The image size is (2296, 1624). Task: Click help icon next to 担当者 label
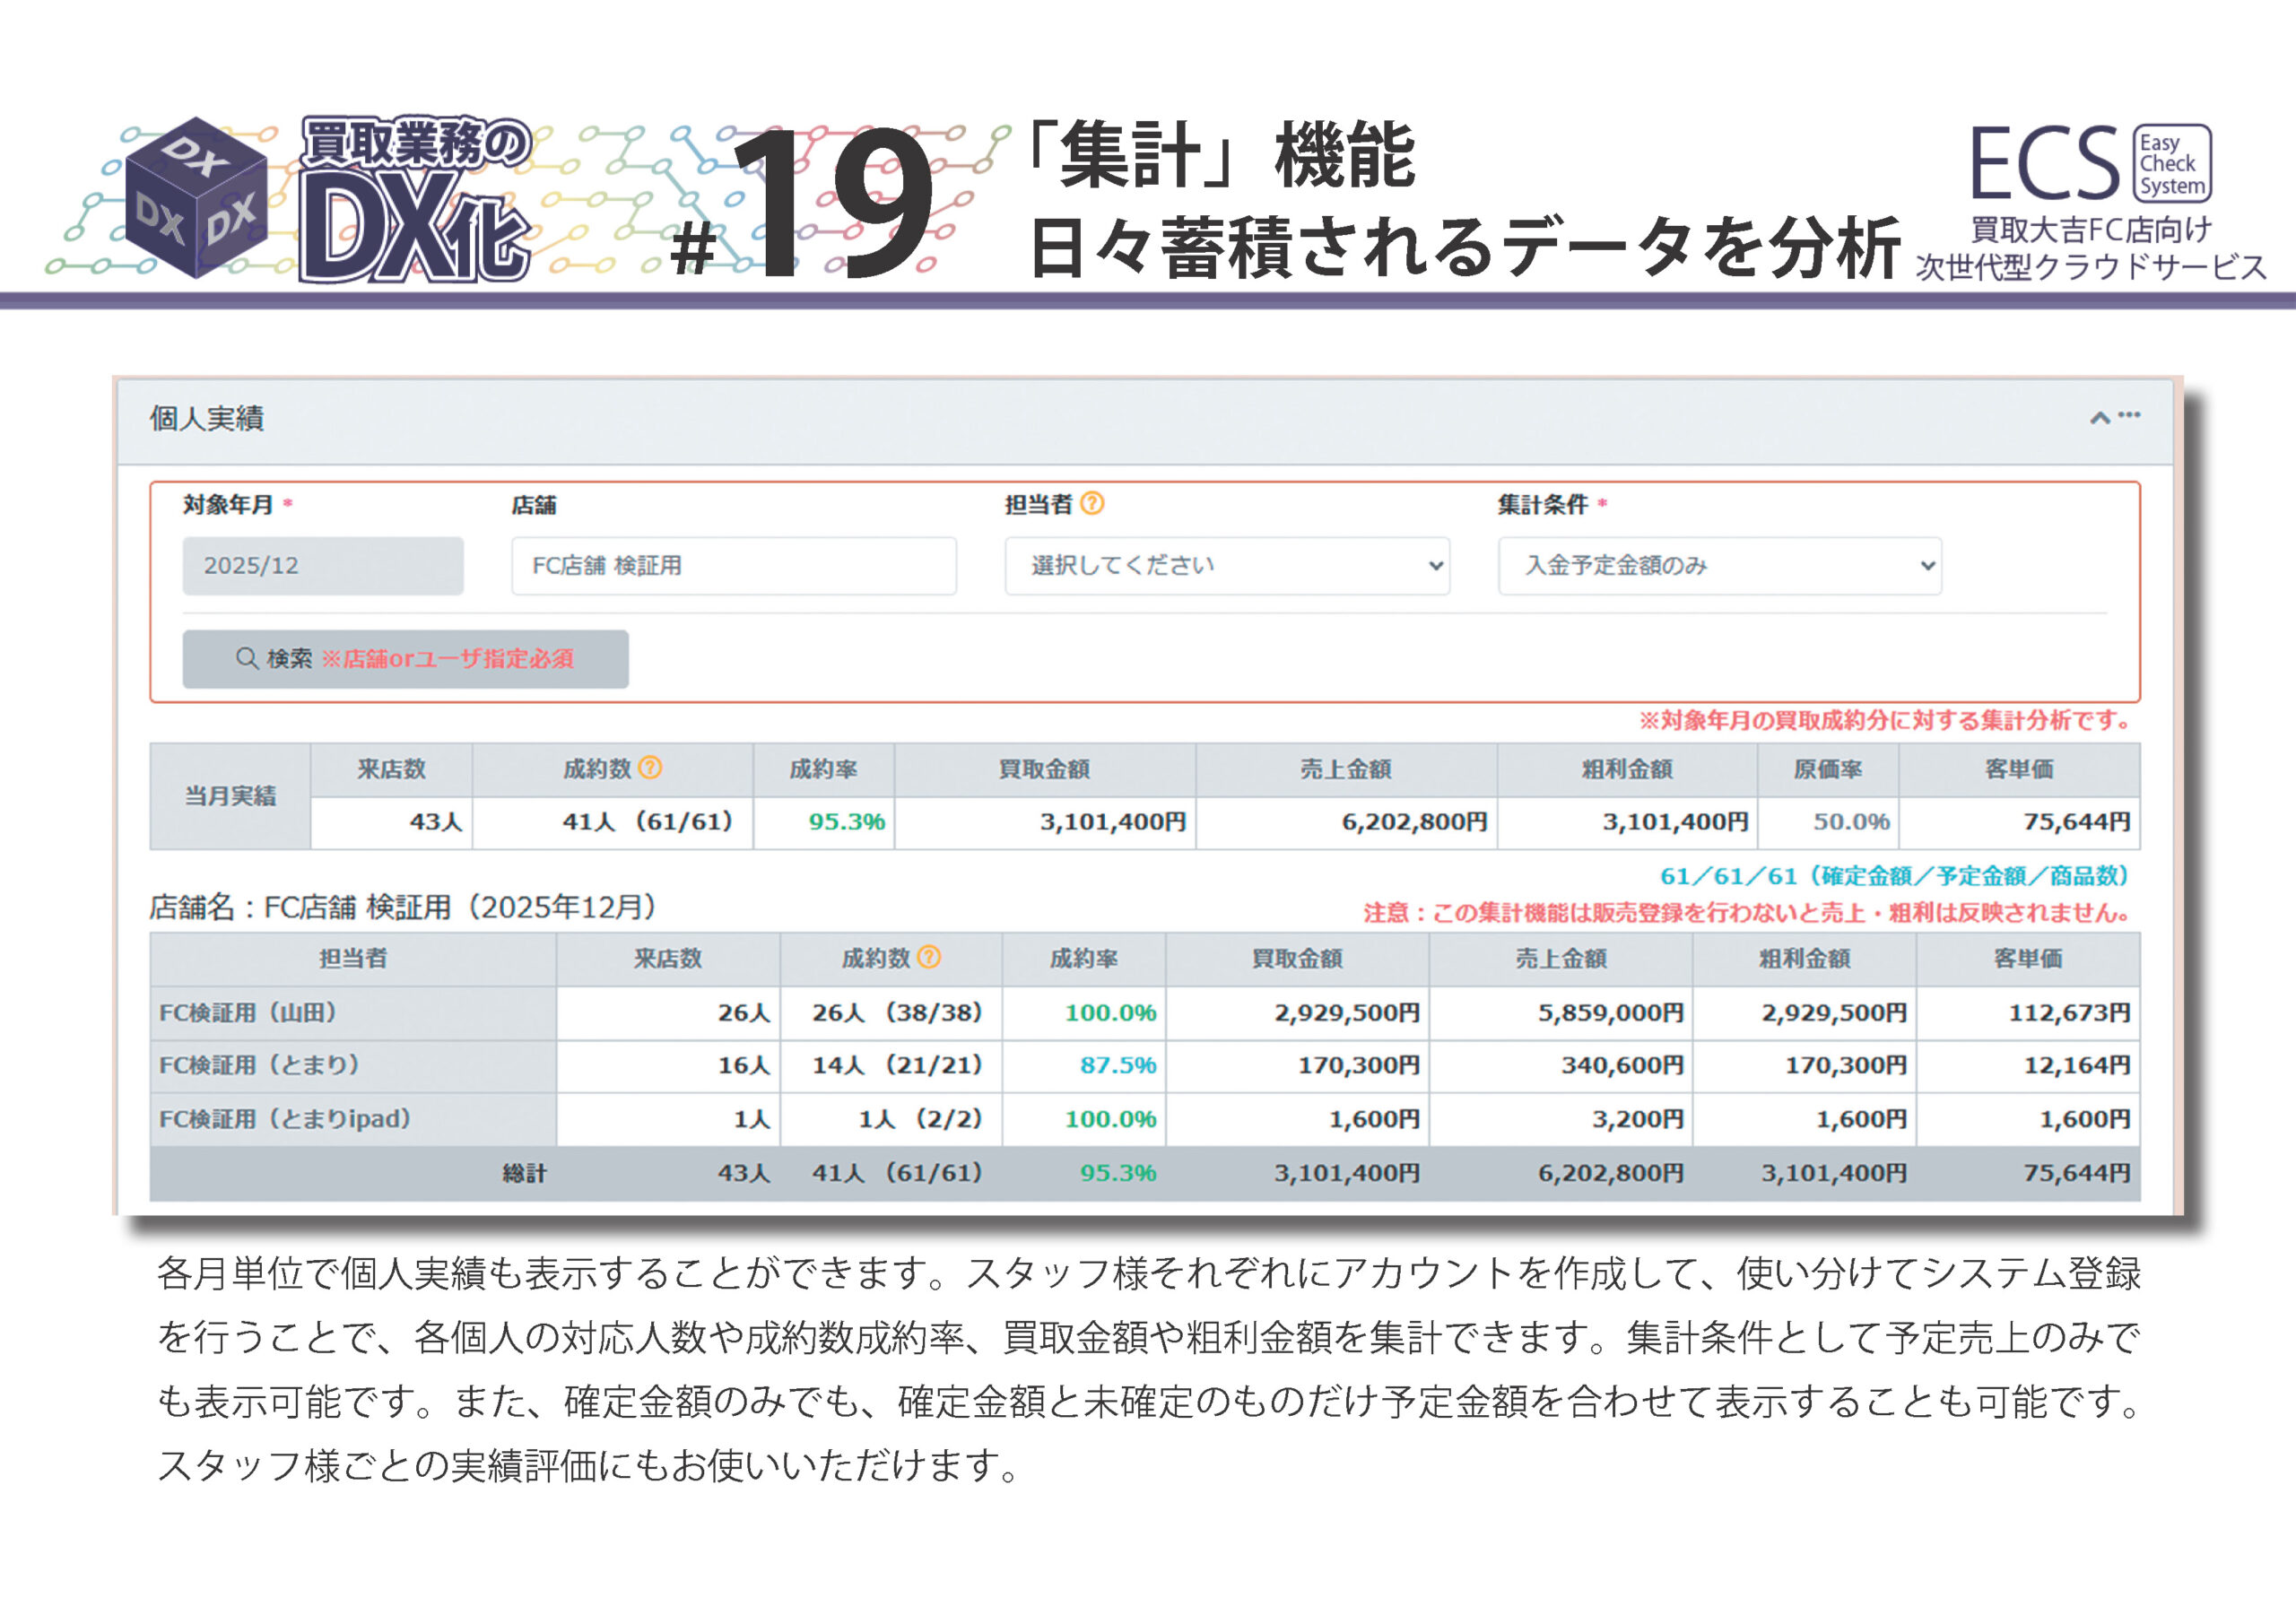click(x=1093, y=504)
